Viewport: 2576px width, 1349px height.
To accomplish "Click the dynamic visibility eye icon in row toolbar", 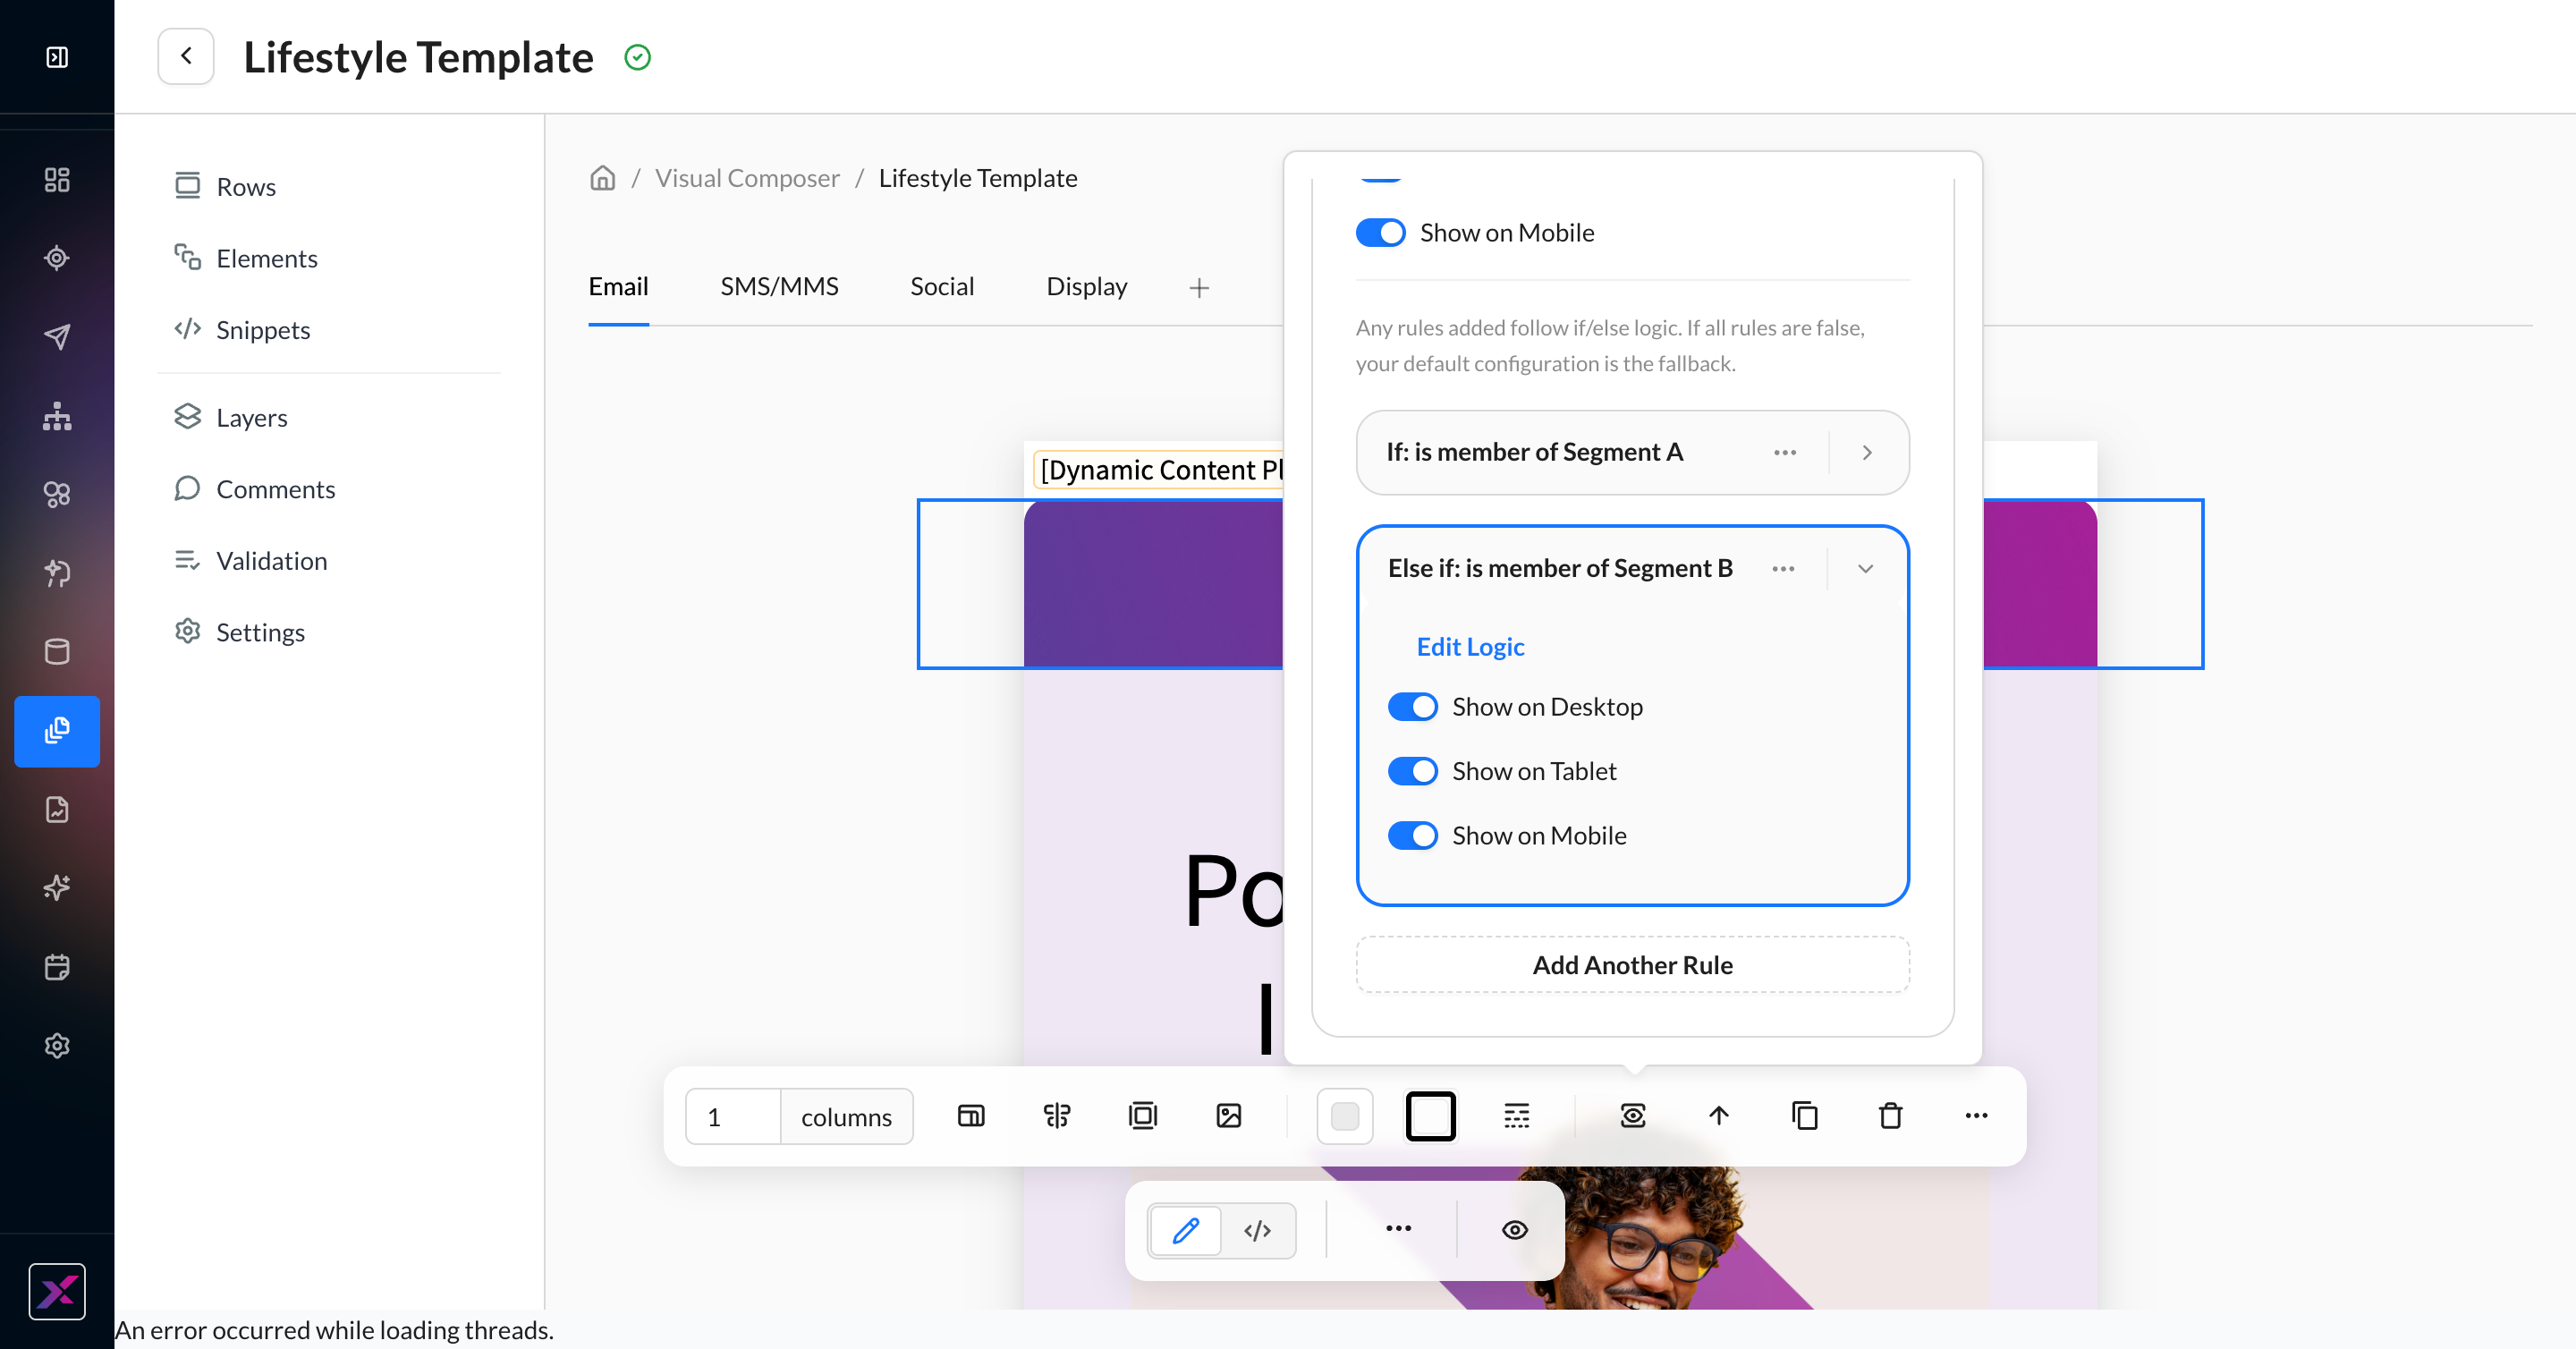I will tap(1633, 1116).
